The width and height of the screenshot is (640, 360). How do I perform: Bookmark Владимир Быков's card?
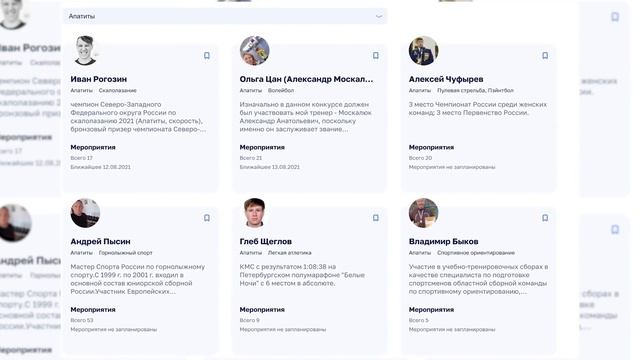point(545,218)
